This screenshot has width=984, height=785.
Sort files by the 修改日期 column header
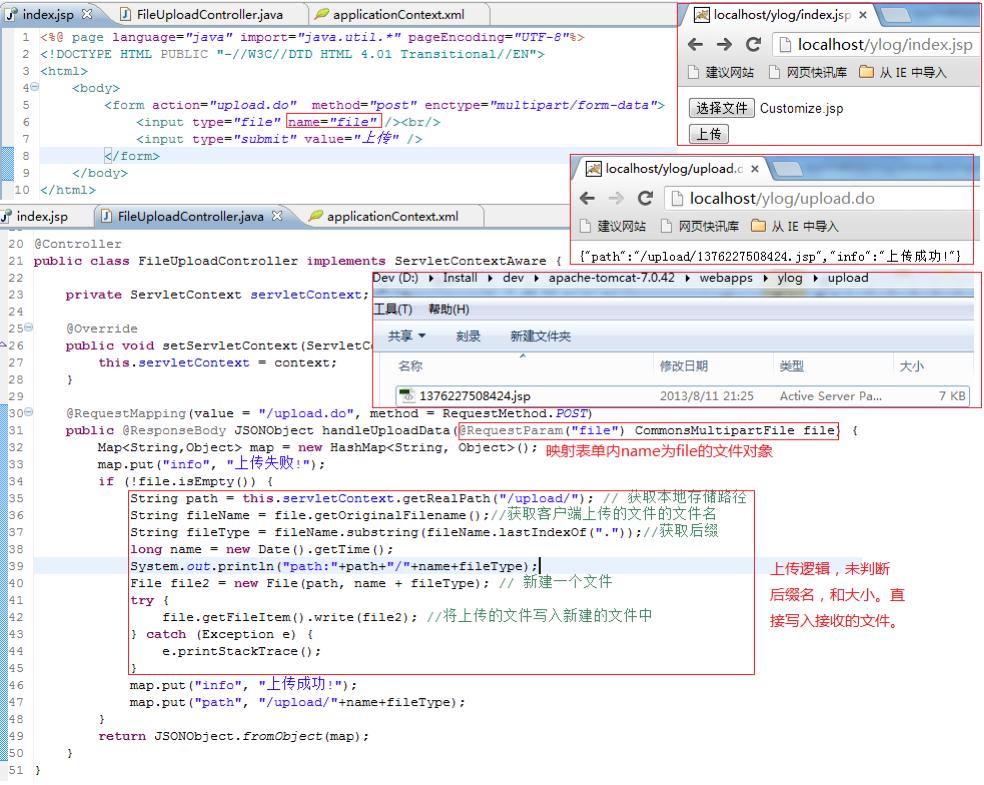(683, 367)
